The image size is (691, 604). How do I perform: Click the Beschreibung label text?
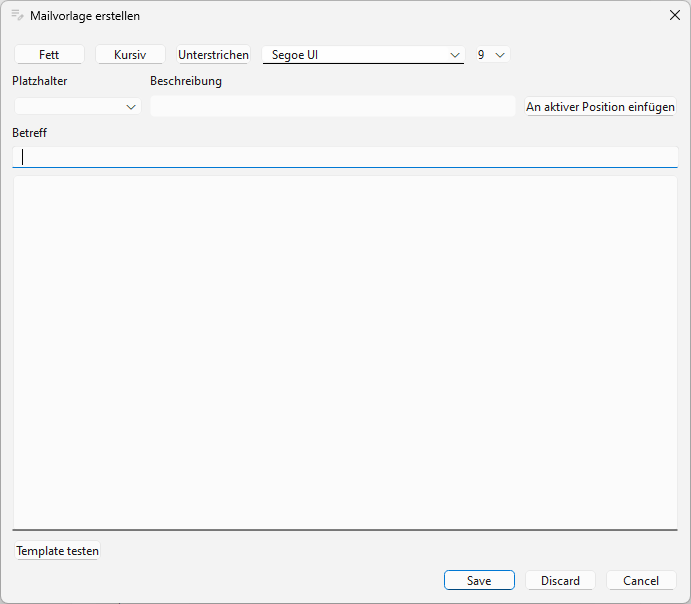(186, 81)
